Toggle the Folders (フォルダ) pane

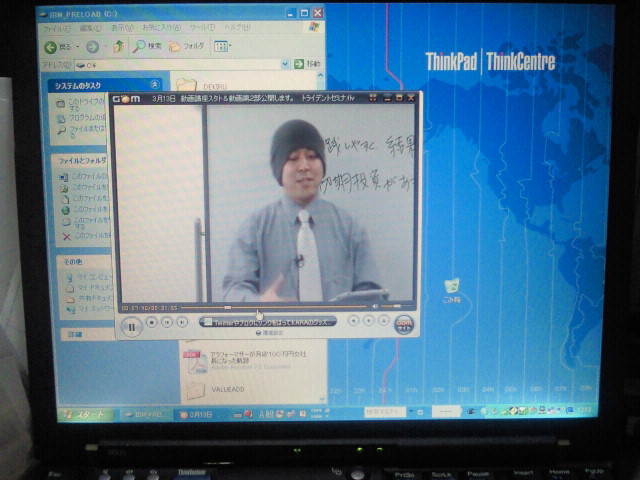tap(187, 46)
